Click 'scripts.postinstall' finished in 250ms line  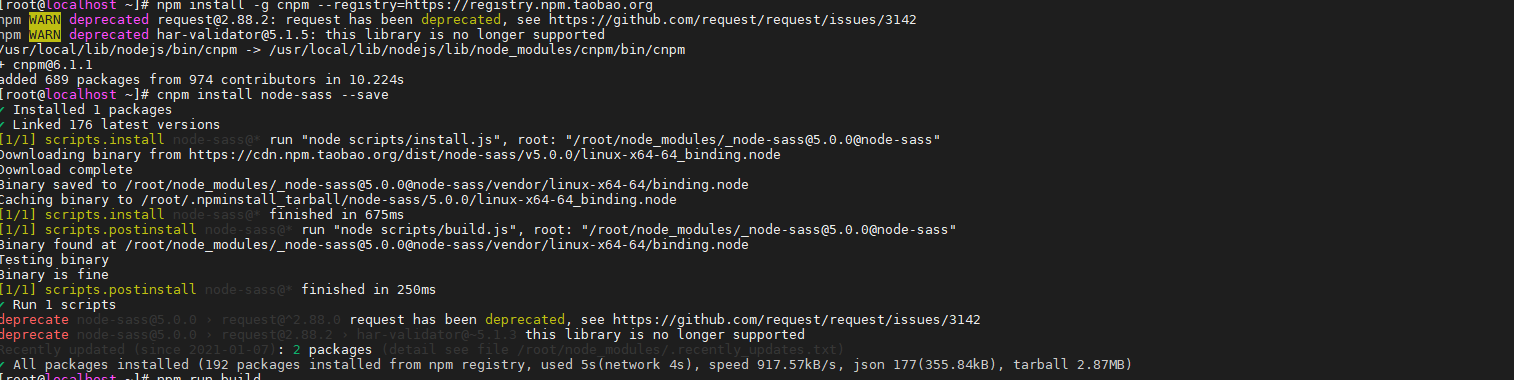218,290
